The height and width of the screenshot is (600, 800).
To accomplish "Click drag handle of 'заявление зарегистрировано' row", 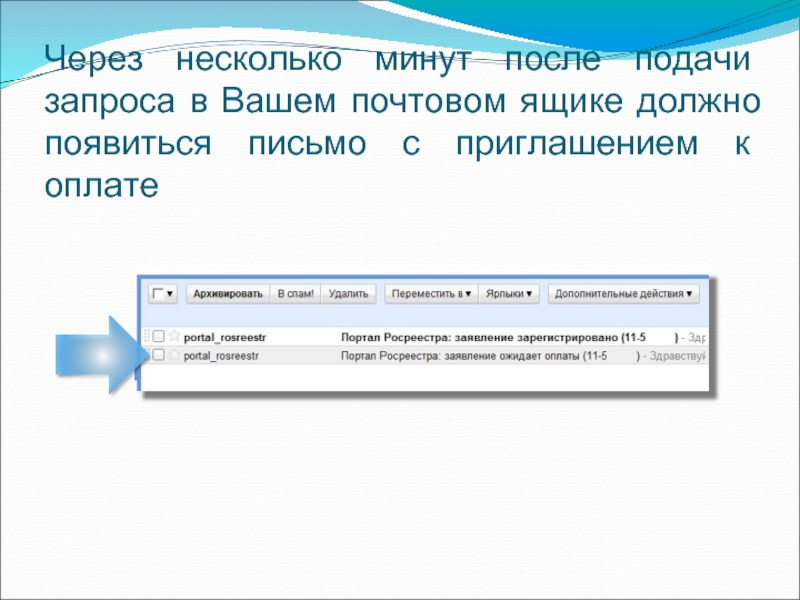I will pos(147,336).
